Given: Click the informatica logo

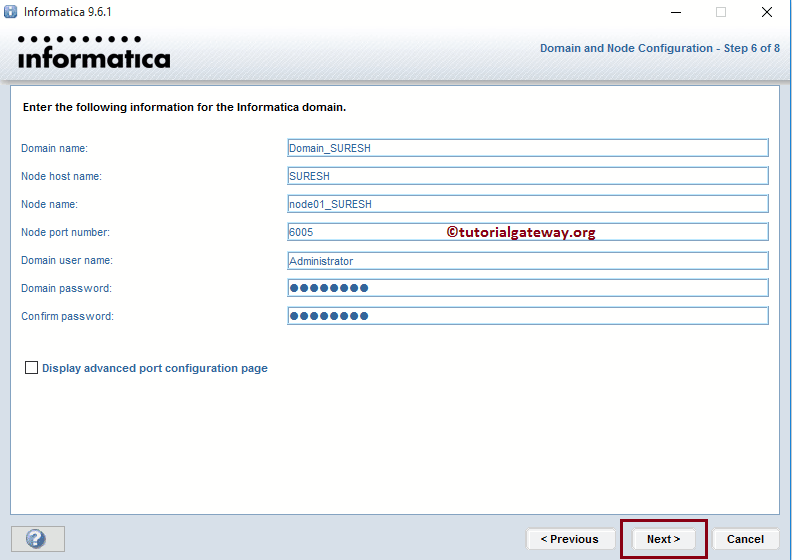Looking at the screenshot, I should [94, 52].
